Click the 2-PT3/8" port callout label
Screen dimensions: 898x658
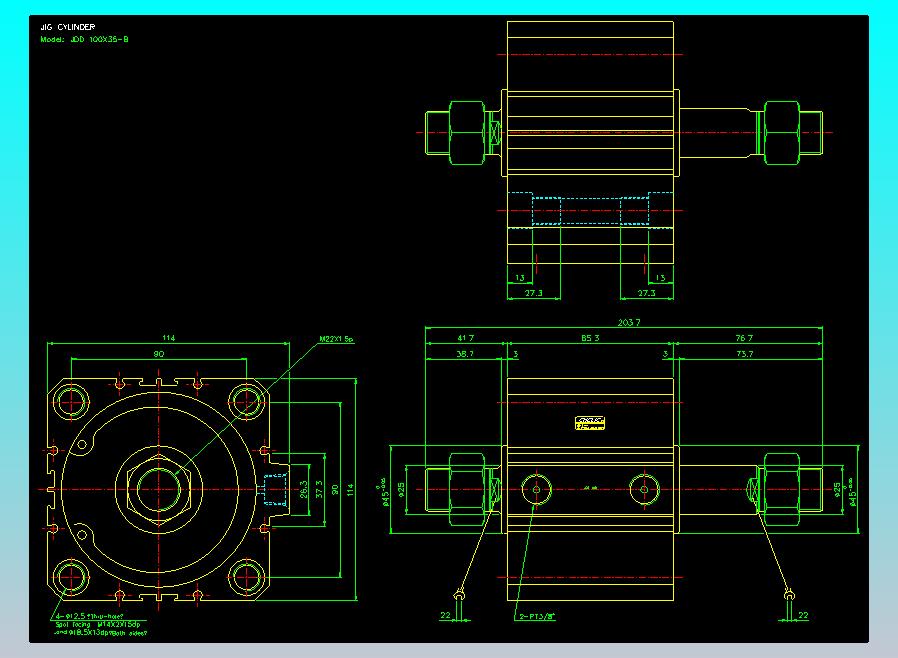click(x=537, y=615)
